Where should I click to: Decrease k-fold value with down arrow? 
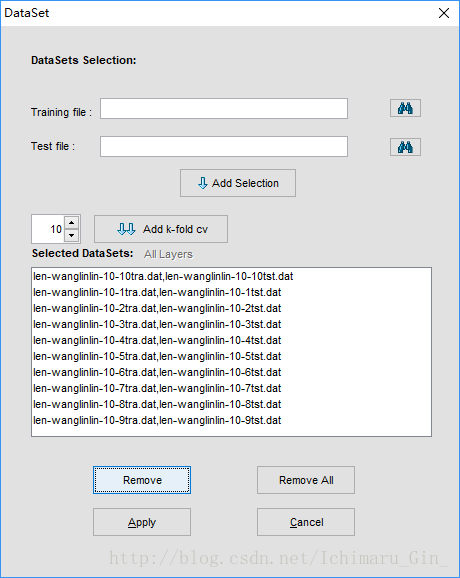tap(72, 235)
